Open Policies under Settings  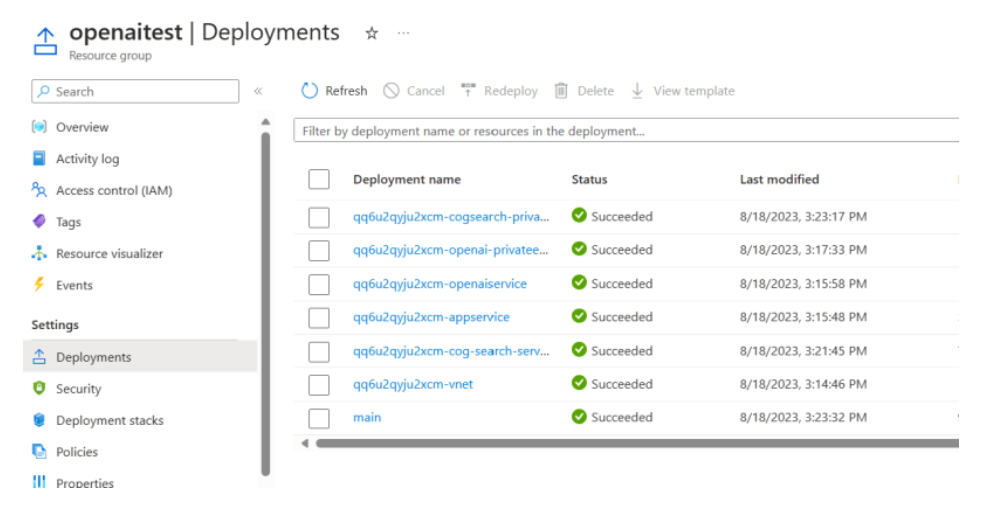pos(77,452)
